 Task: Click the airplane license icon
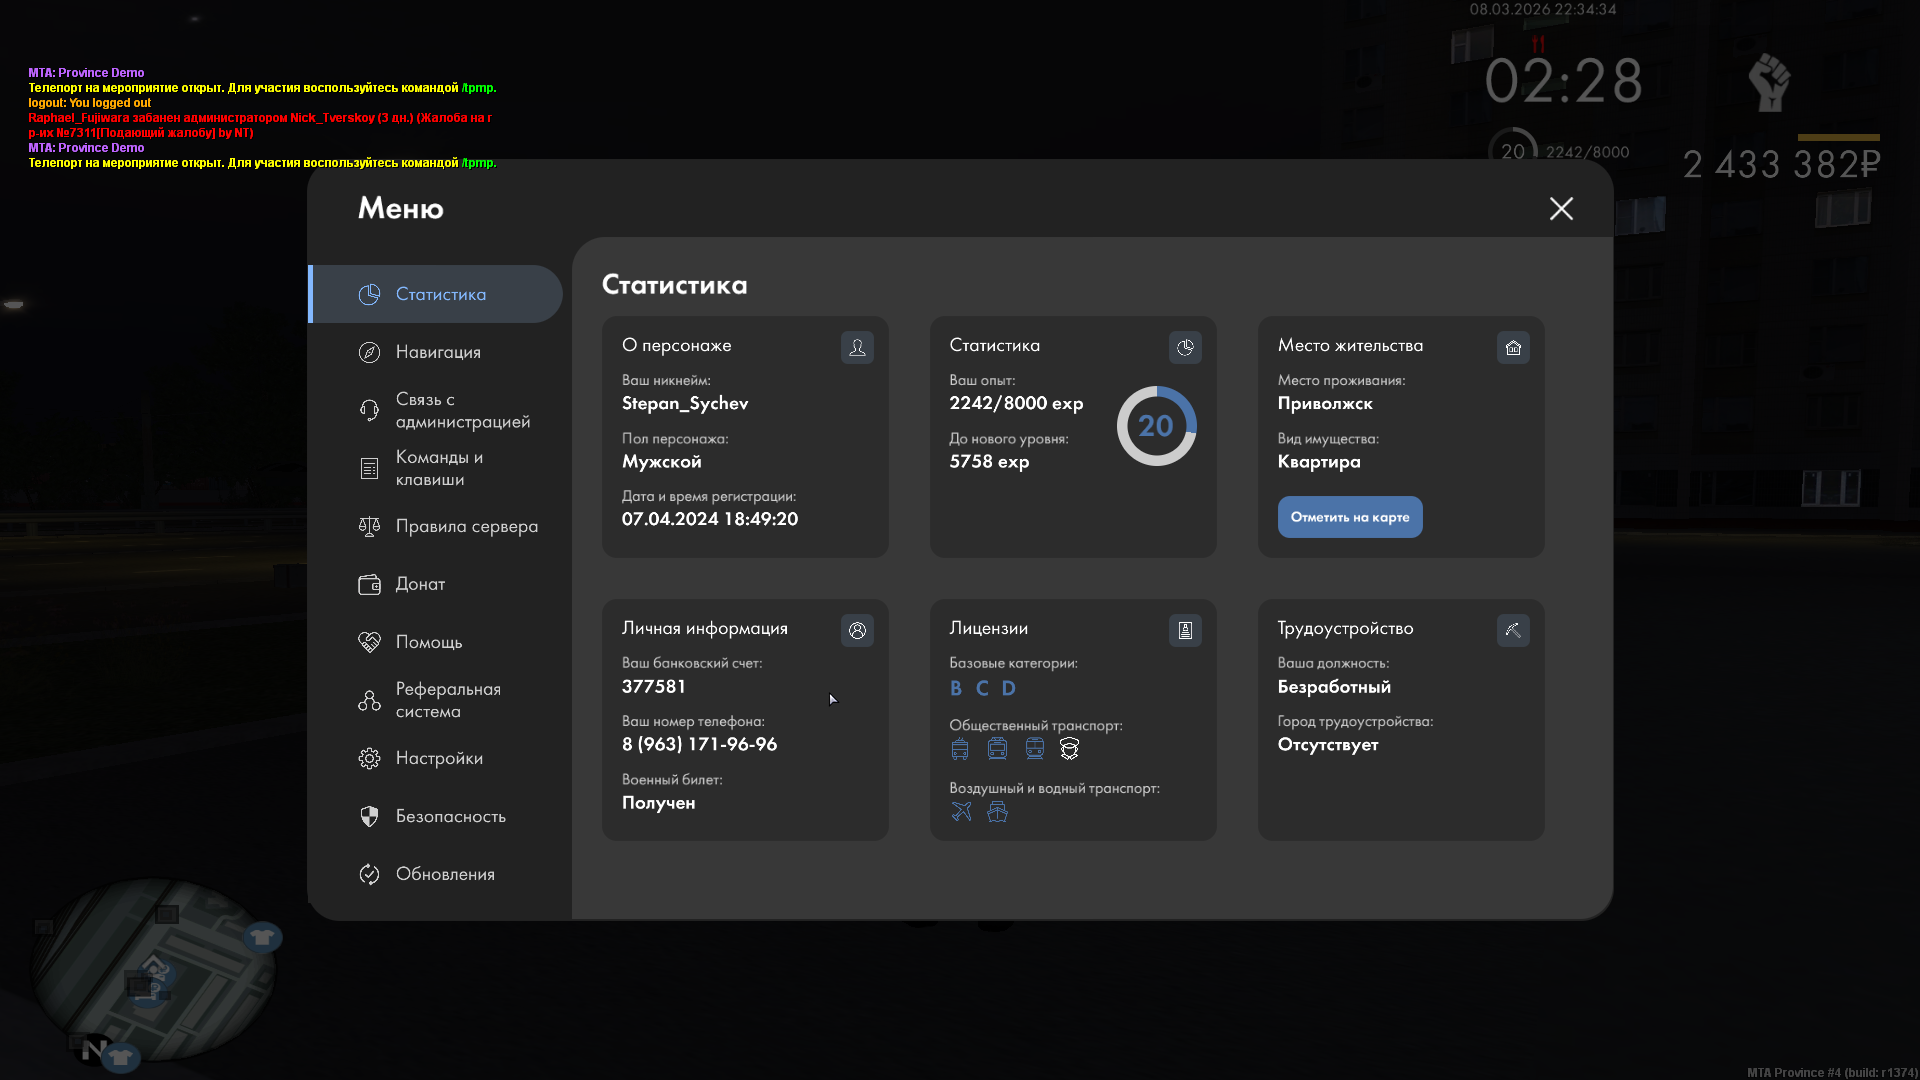pos(961,812)
